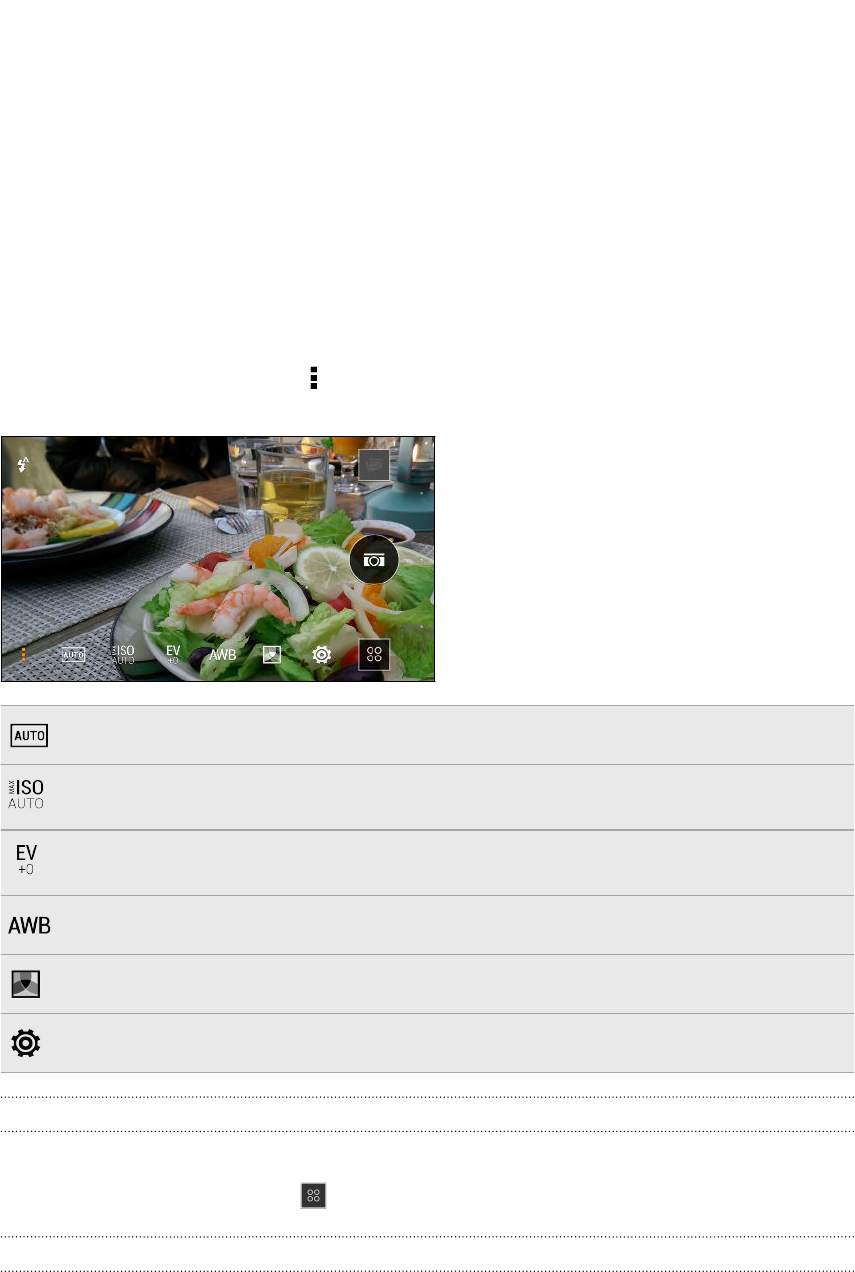Screen dimensions: 855x1272
Task: Open the gallery thumbnail in the viewfinder
Action: pos(373,465)
